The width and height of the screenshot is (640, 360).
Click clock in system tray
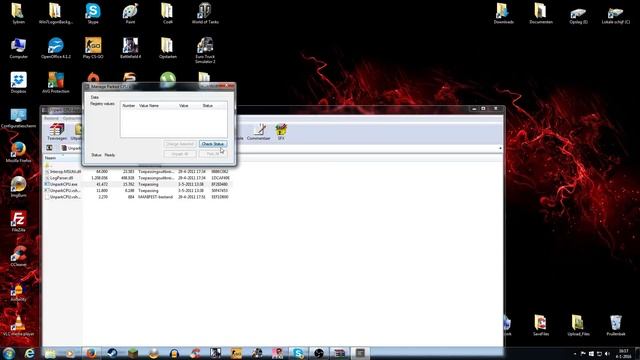624,353
